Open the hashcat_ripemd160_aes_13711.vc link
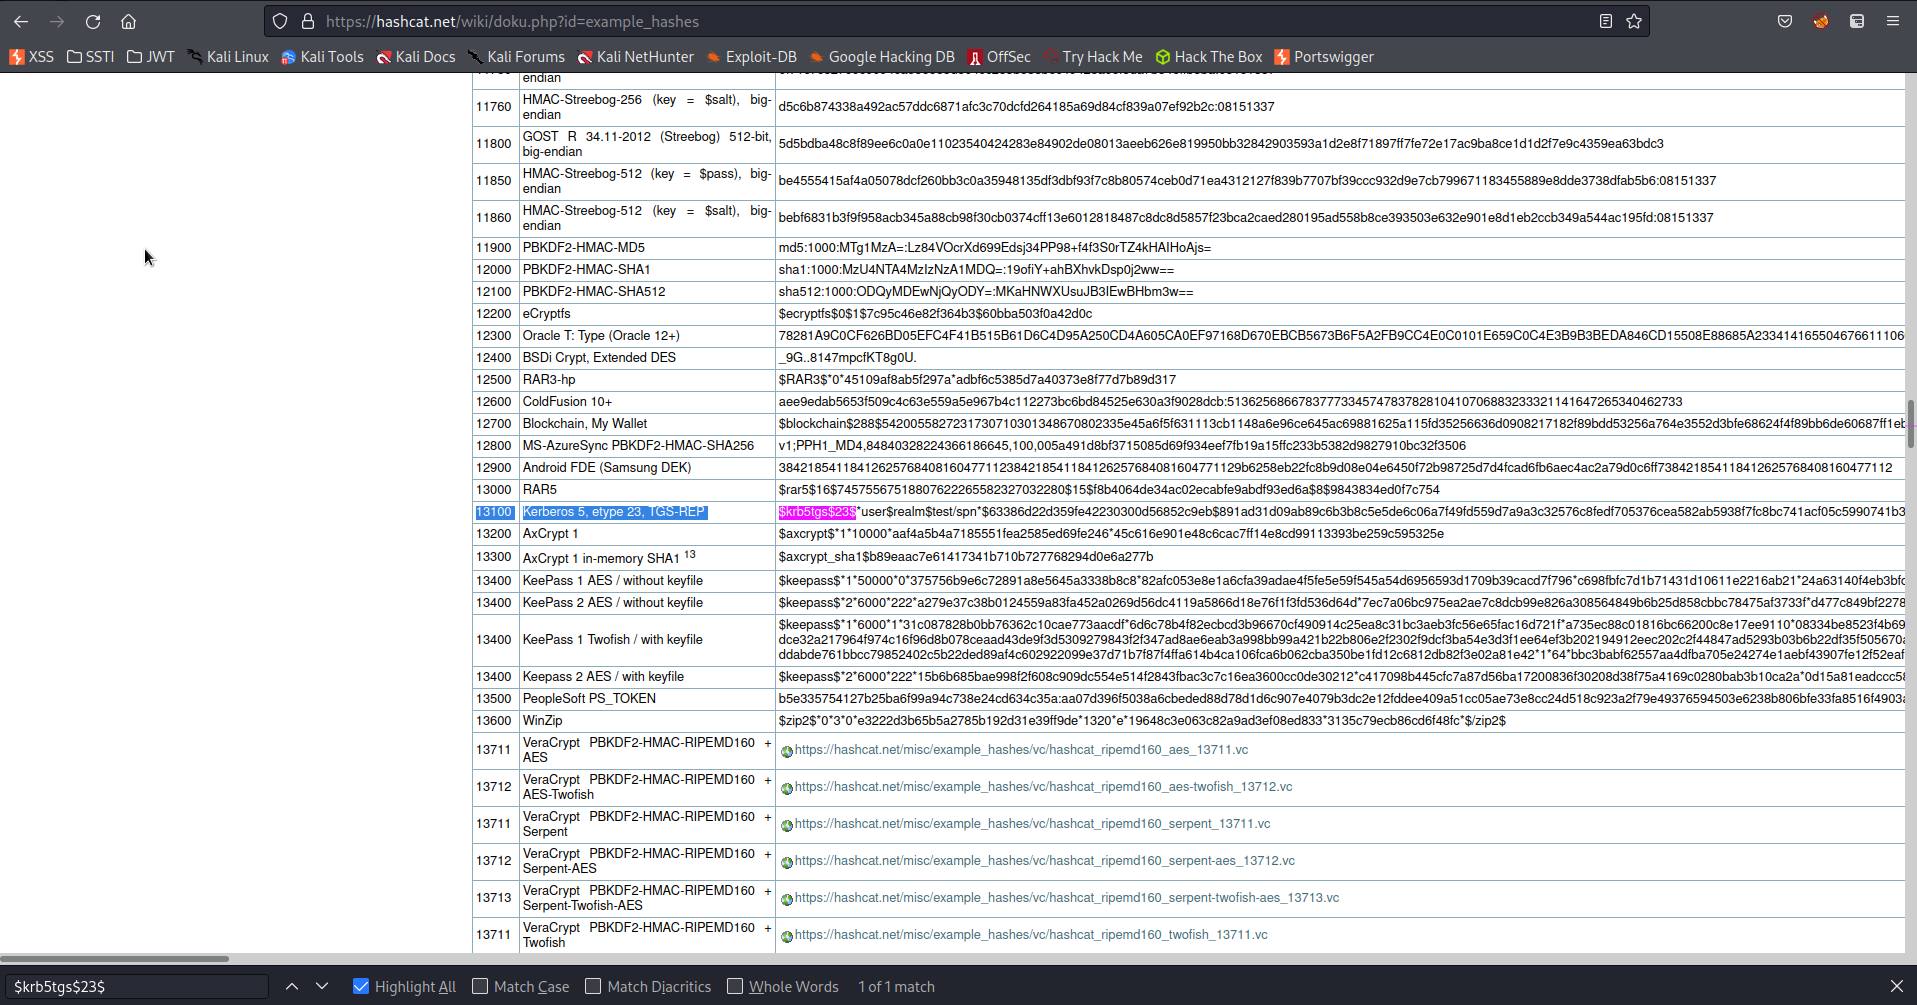Image resolution: width=1917 pixels, height=1005 pixels. (x=1021, y=750)
